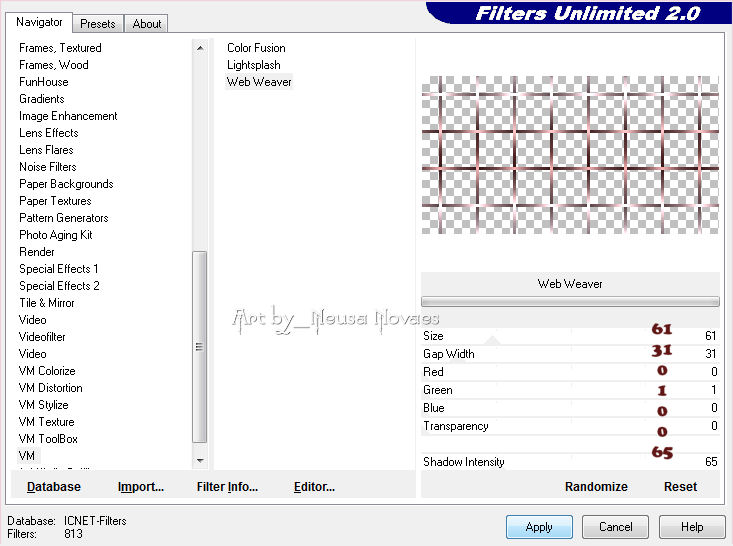Select the Web Weaver filter

tap(259, 82)
